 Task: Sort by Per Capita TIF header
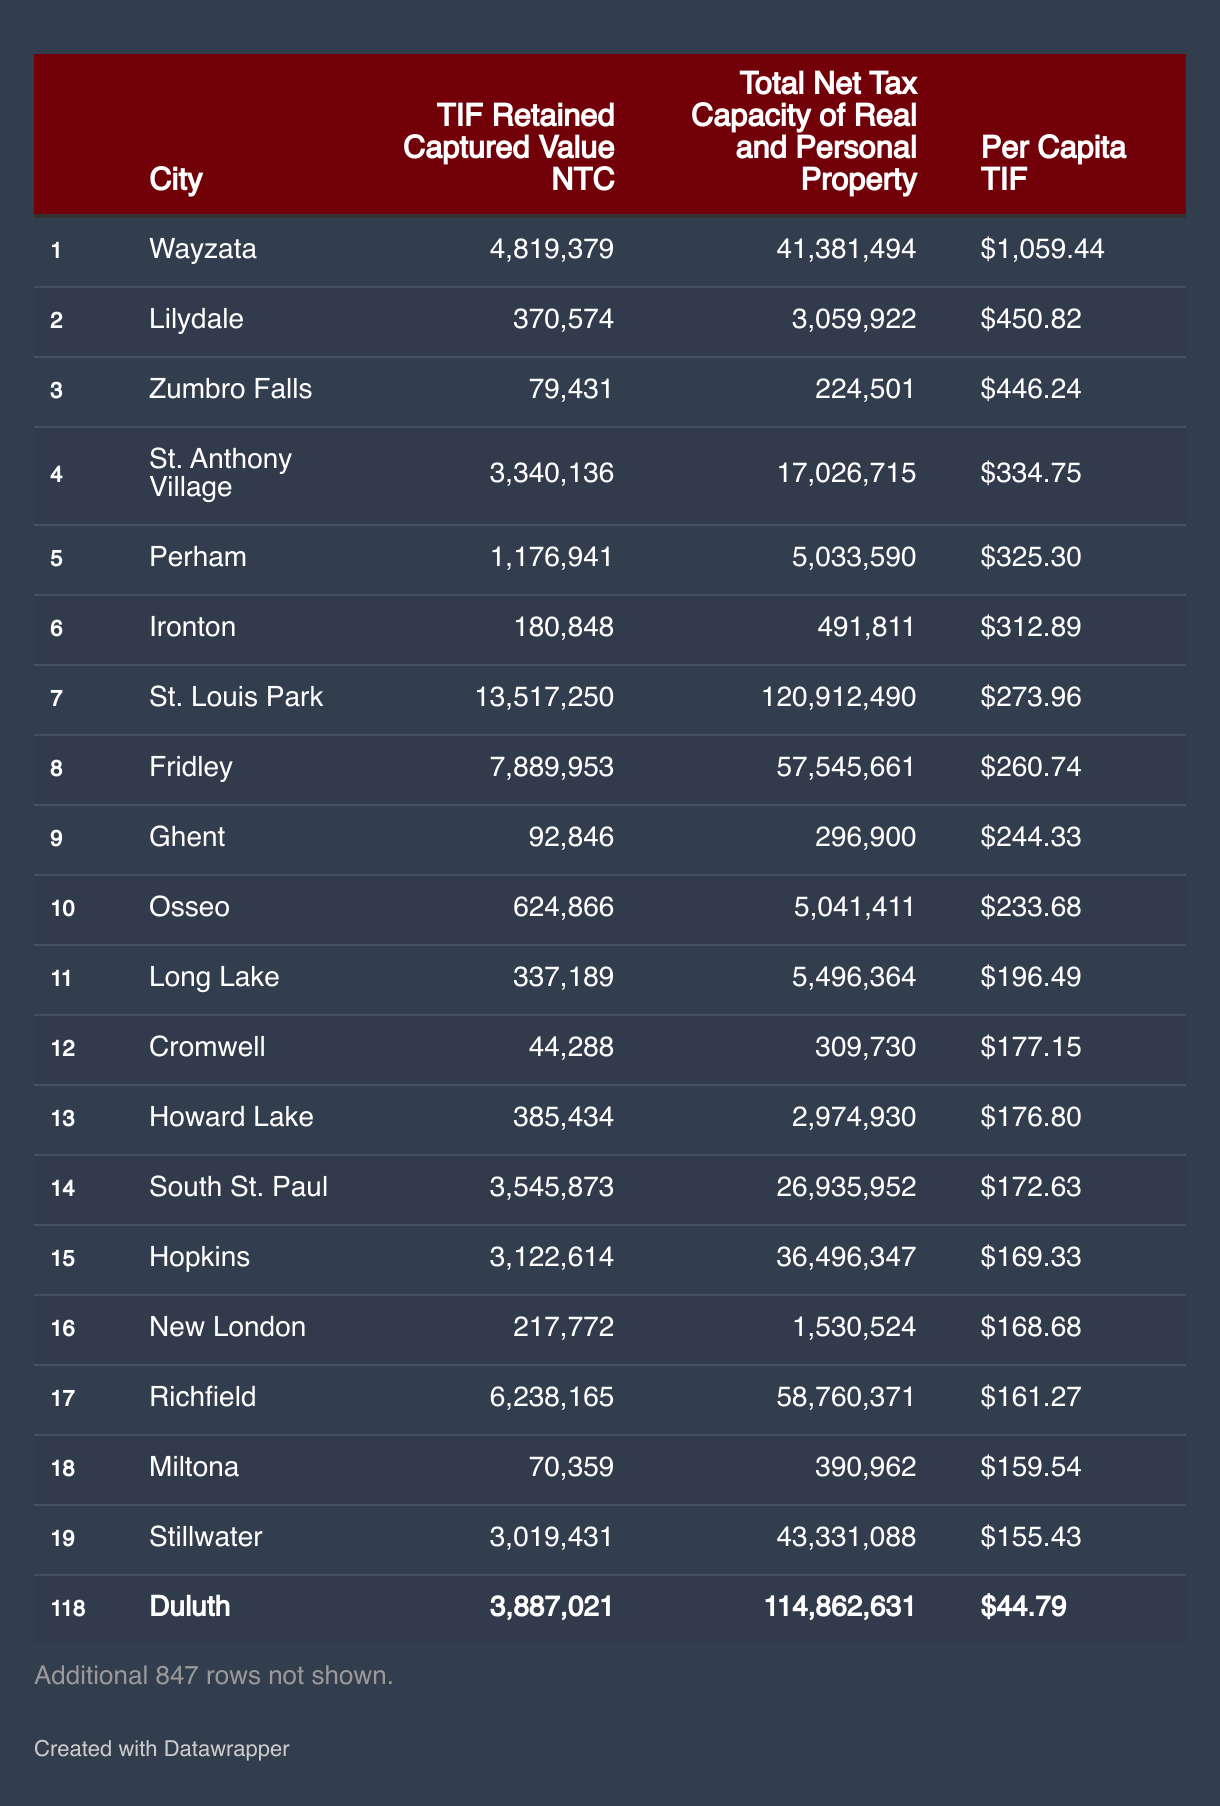1053,163
